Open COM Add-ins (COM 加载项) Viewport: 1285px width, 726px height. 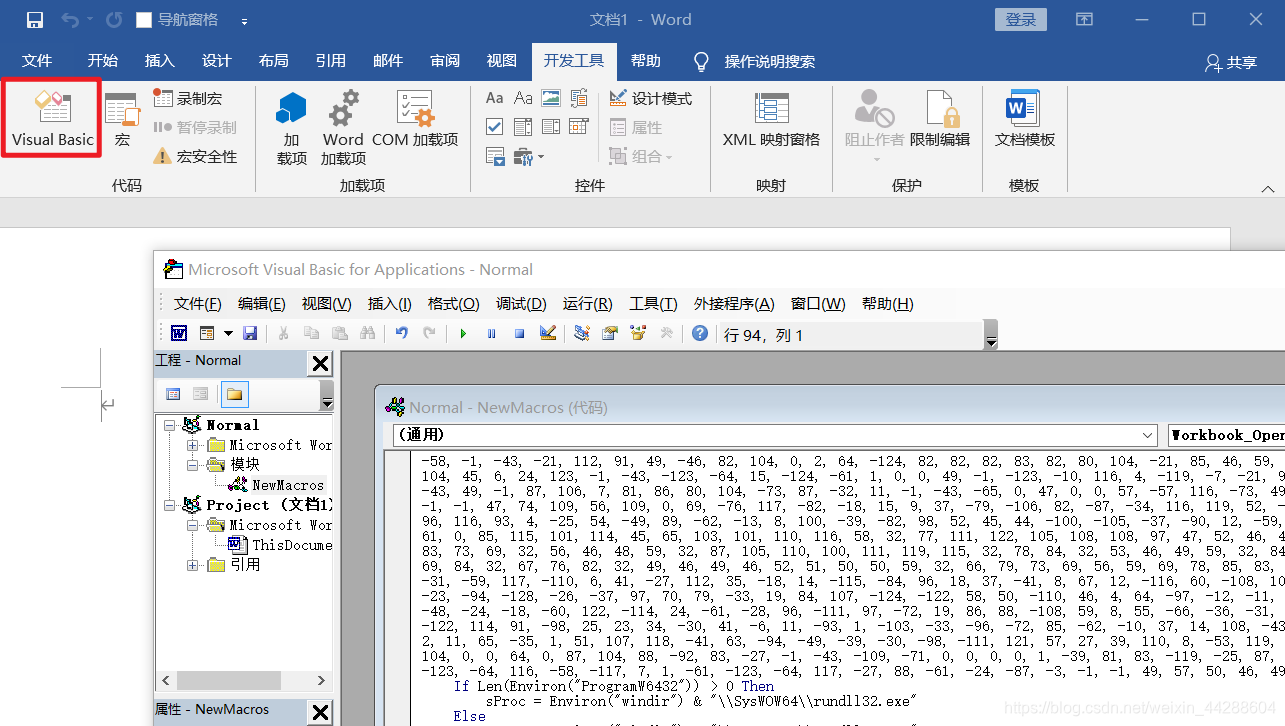[415, 120]
